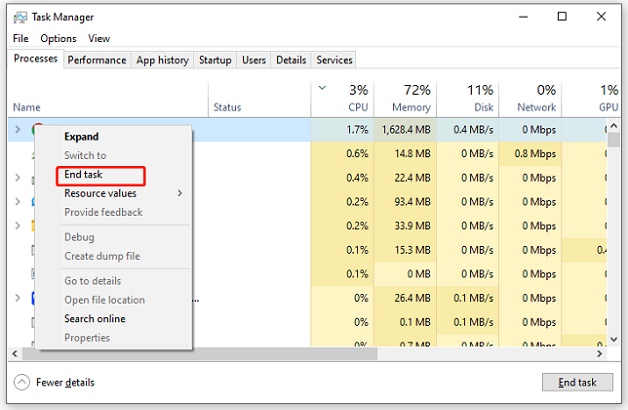Open the Resource values submenu
The width and height of the screenshot is (628, 410).
click(100, 193)
